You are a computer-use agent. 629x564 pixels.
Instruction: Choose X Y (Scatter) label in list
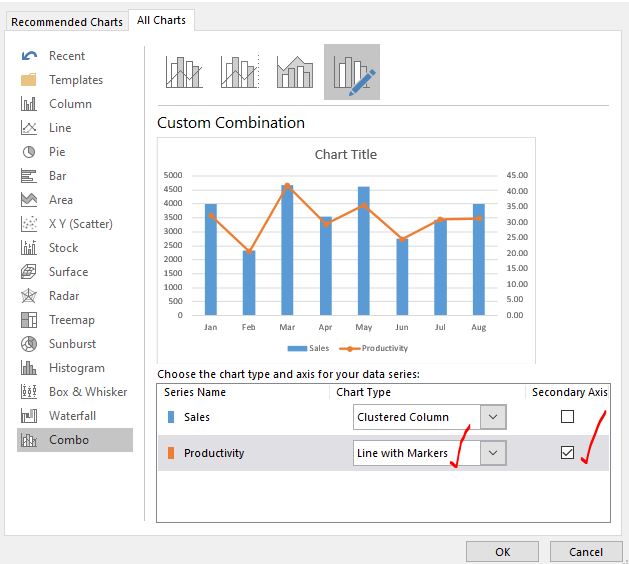tap(81, 224)
